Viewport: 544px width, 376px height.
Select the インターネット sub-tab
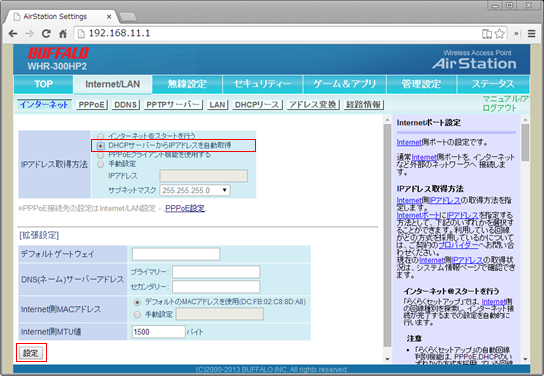[x=44, y=104]
